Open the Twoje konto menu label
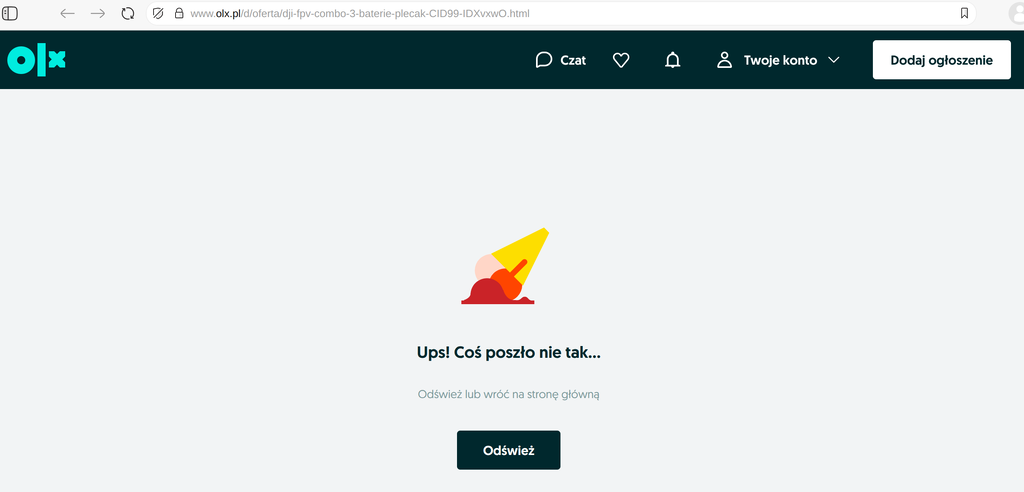The width and height of the screenshot is (1024, 492). tap(780, 60)
